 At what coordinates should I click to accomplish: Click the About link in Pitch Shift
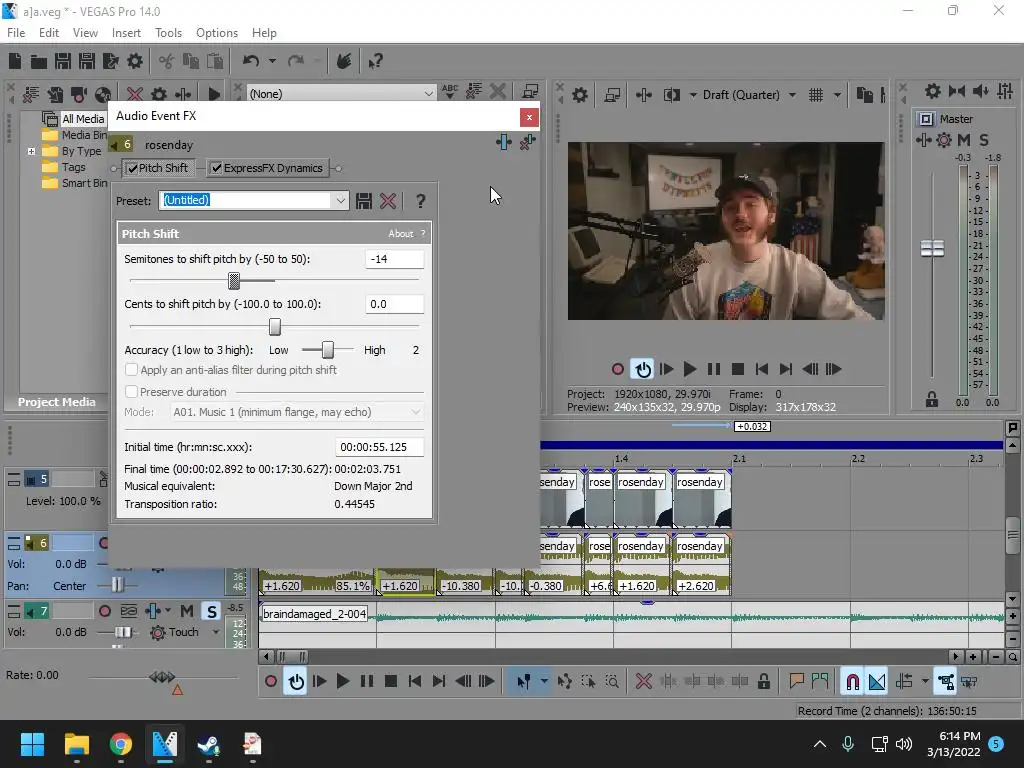[400, 234]
